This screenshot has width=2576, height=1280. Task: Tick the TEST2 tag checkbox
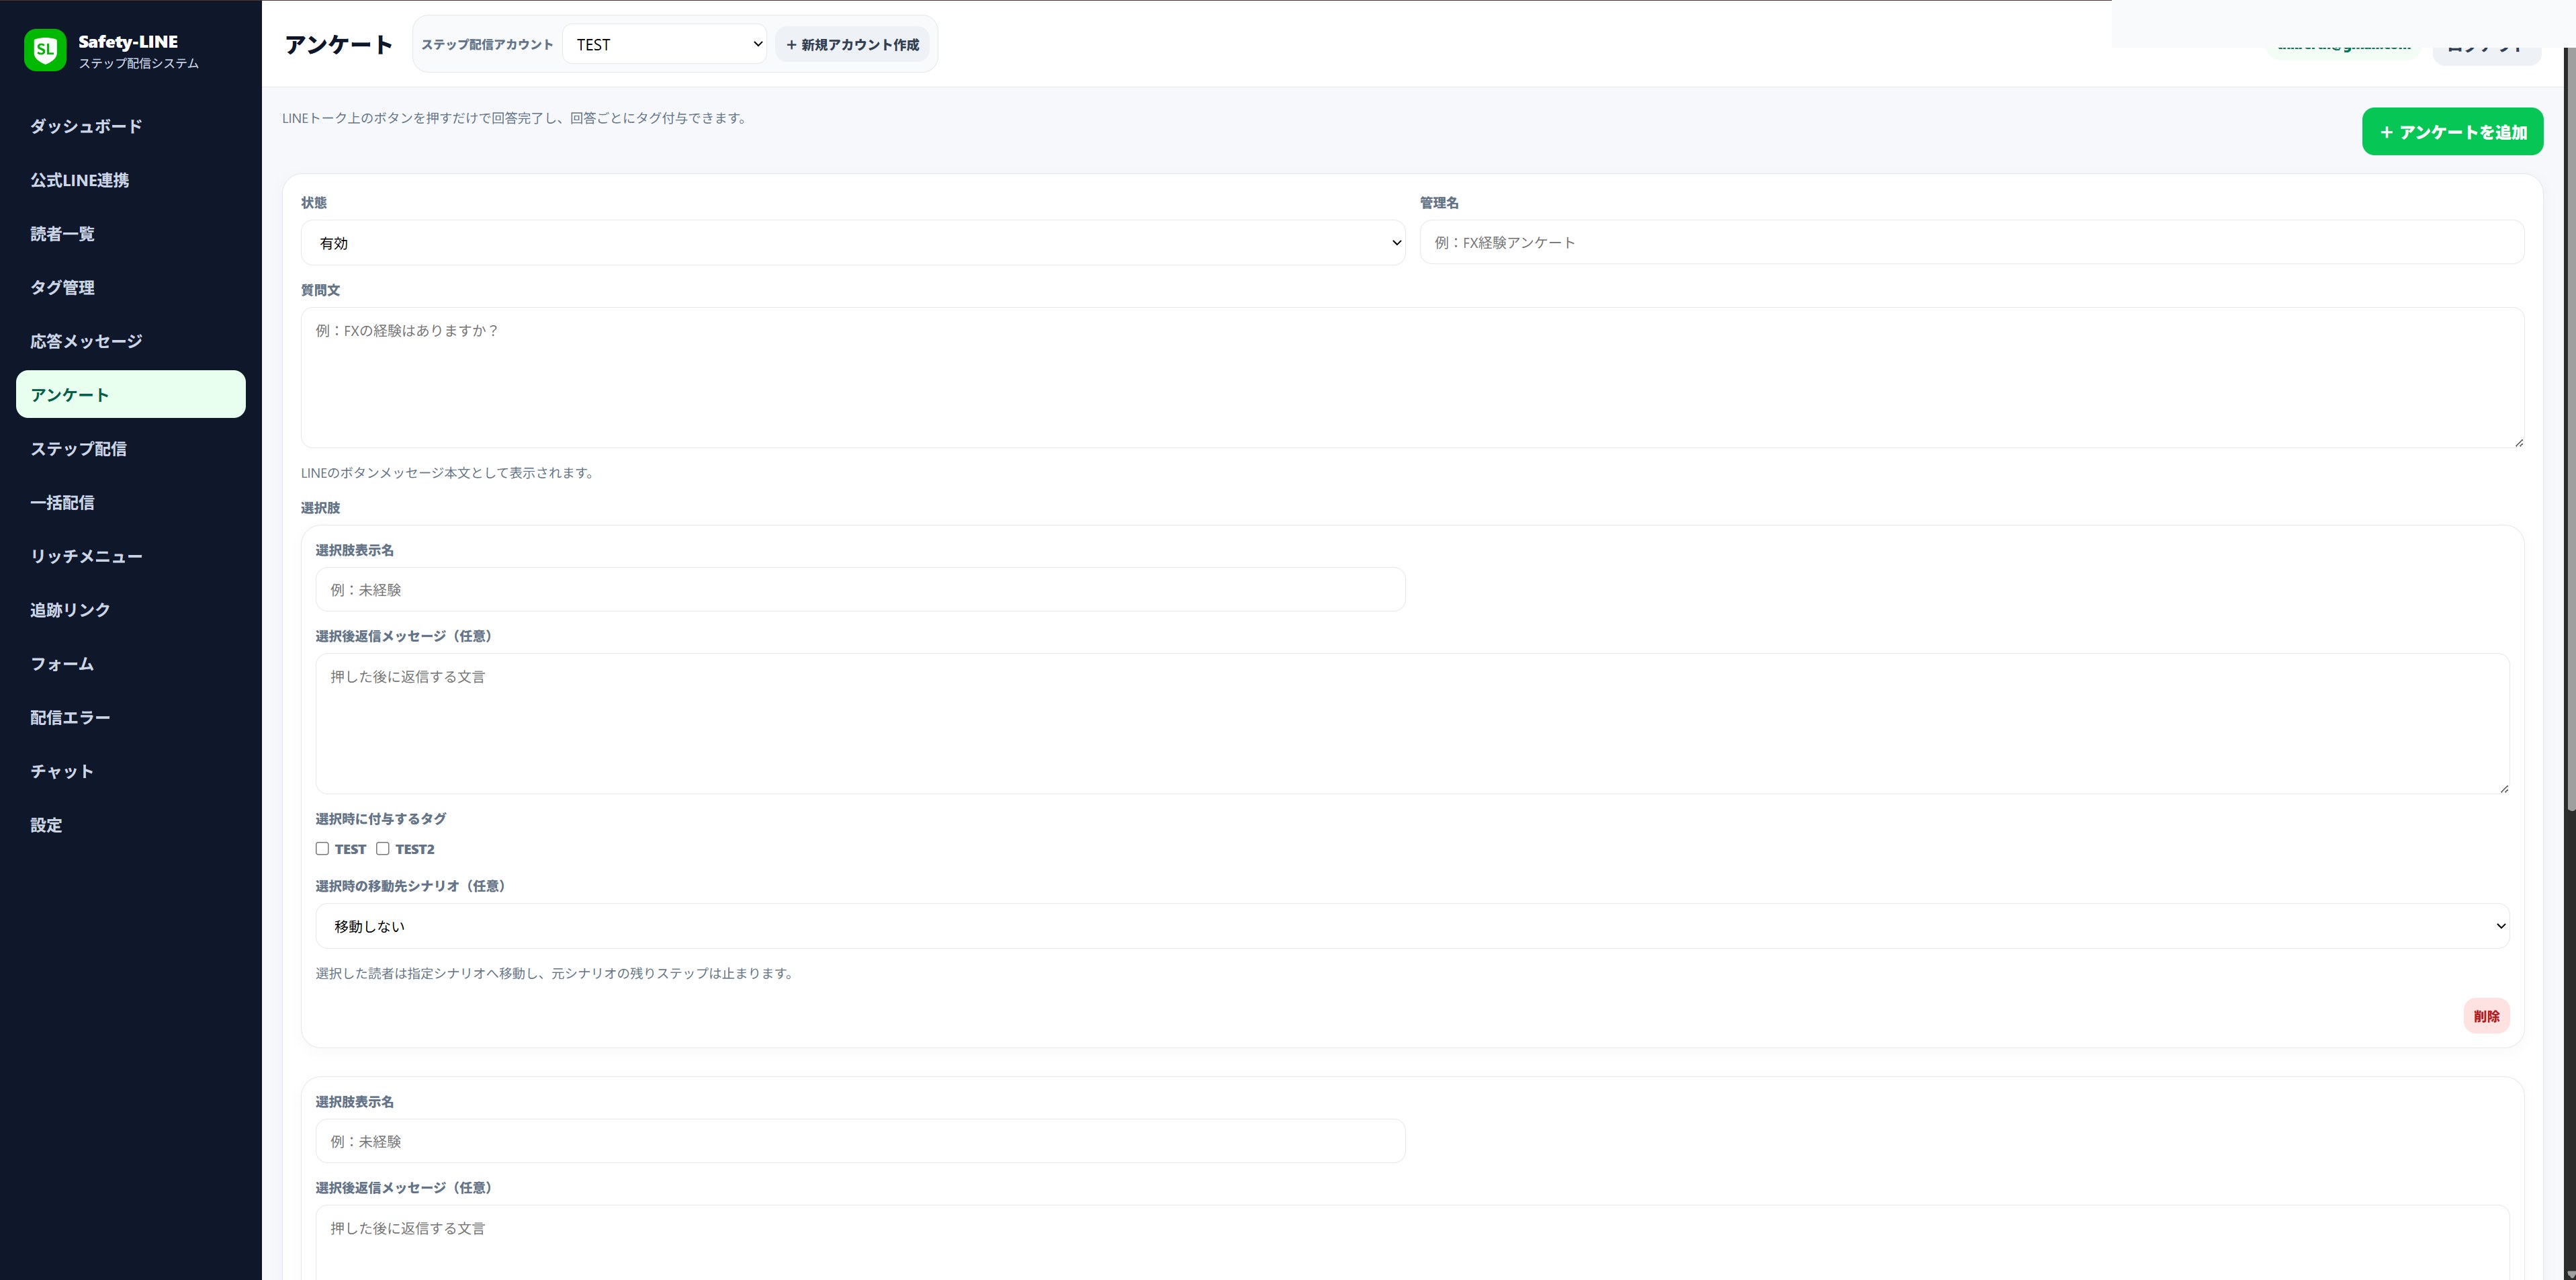click(382, 848)
